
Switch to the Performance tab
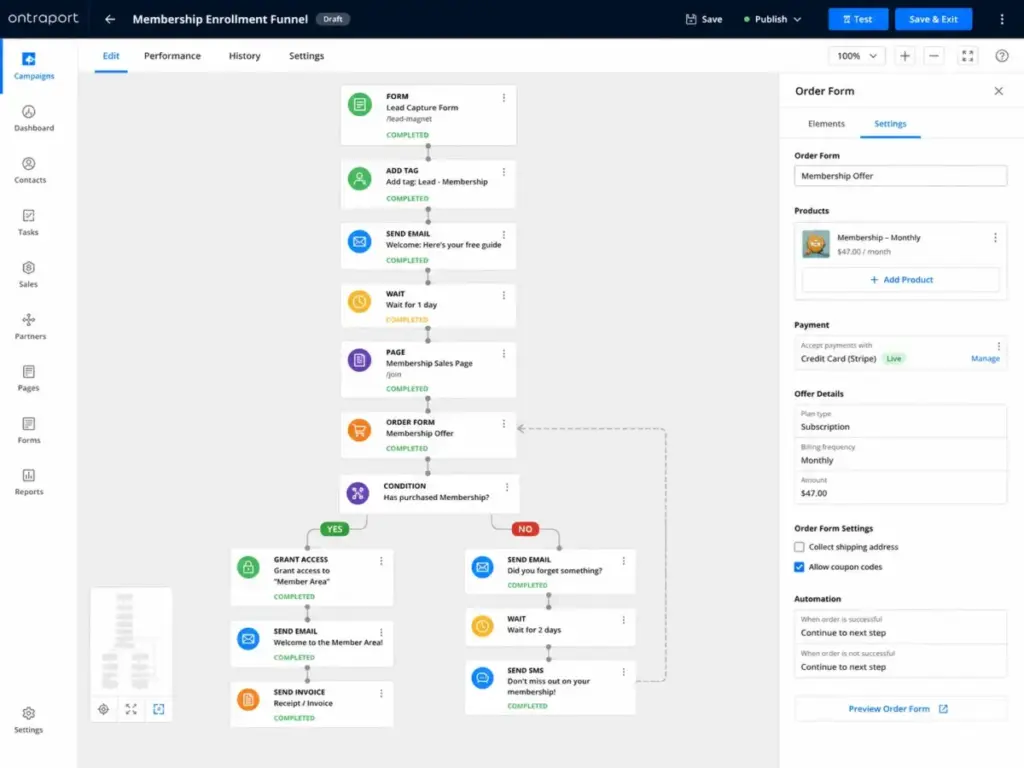coord(172,56)
